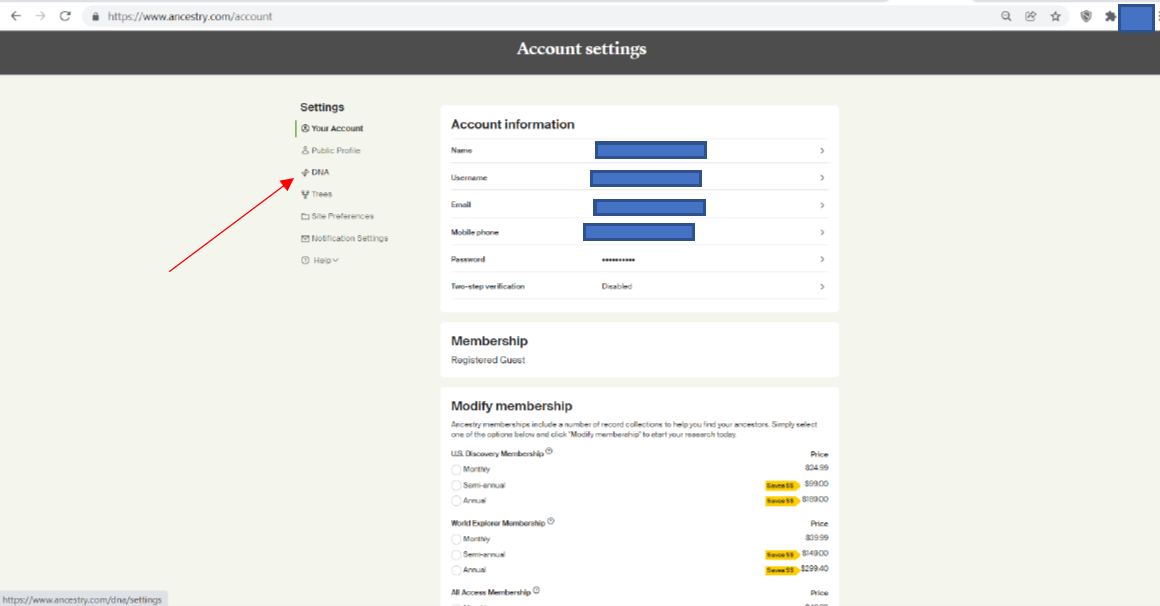
Task: Open DNA settings section
Action: click(320, 172)
